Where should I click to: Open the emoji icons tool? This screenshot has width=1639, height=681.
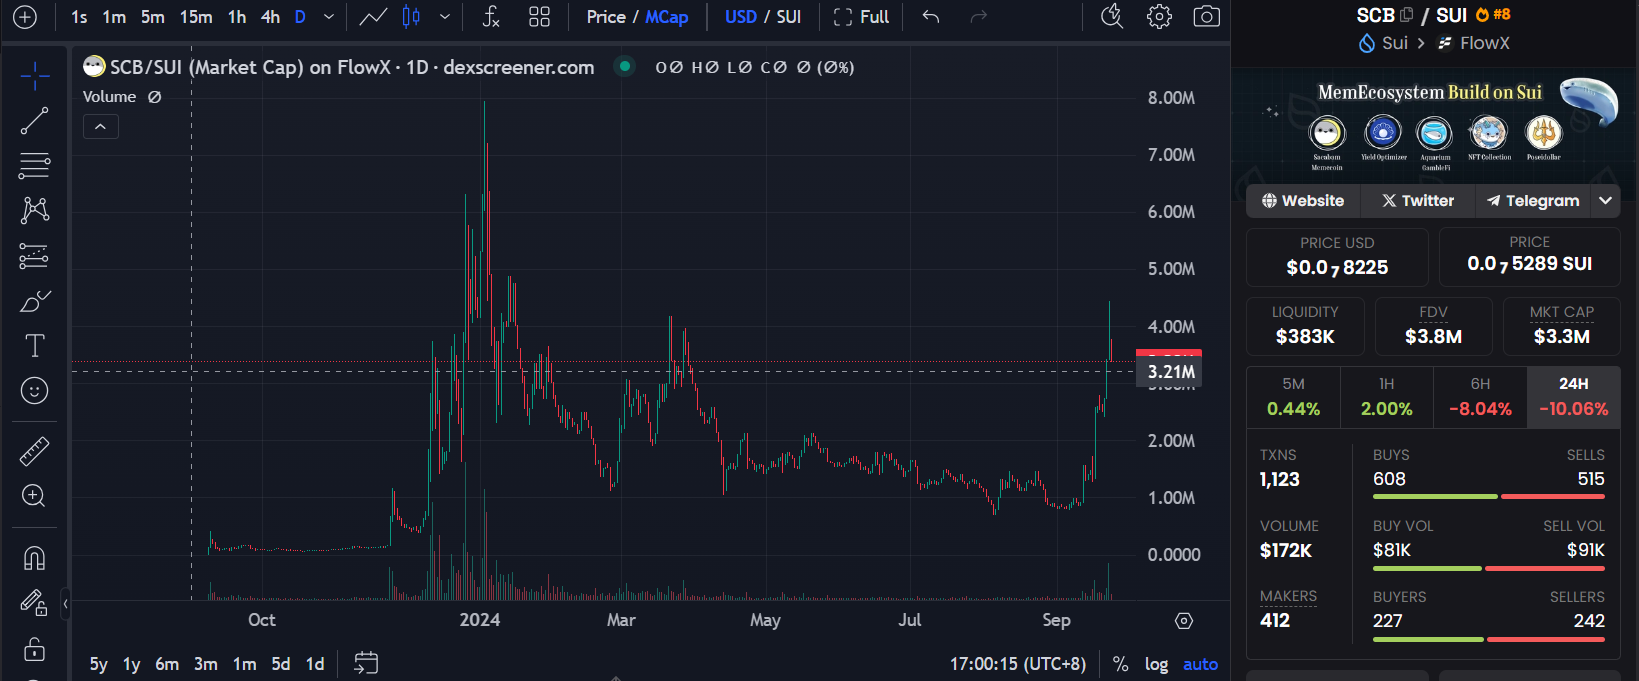point(34,391)
